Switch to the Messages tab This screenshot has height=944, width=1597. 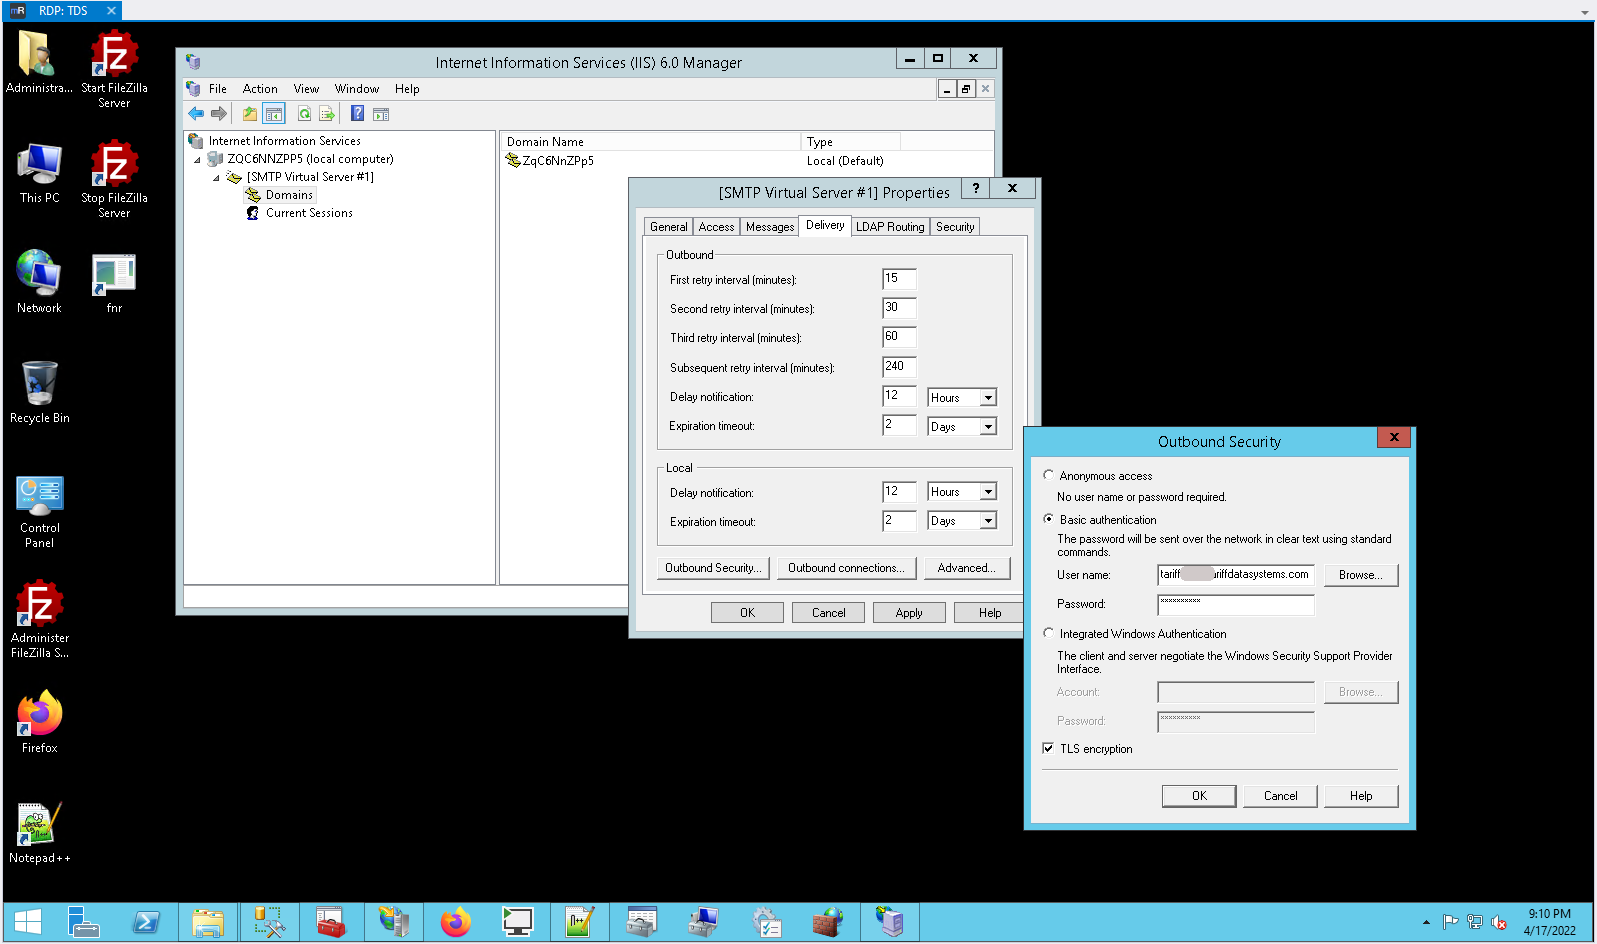(770, 227)
